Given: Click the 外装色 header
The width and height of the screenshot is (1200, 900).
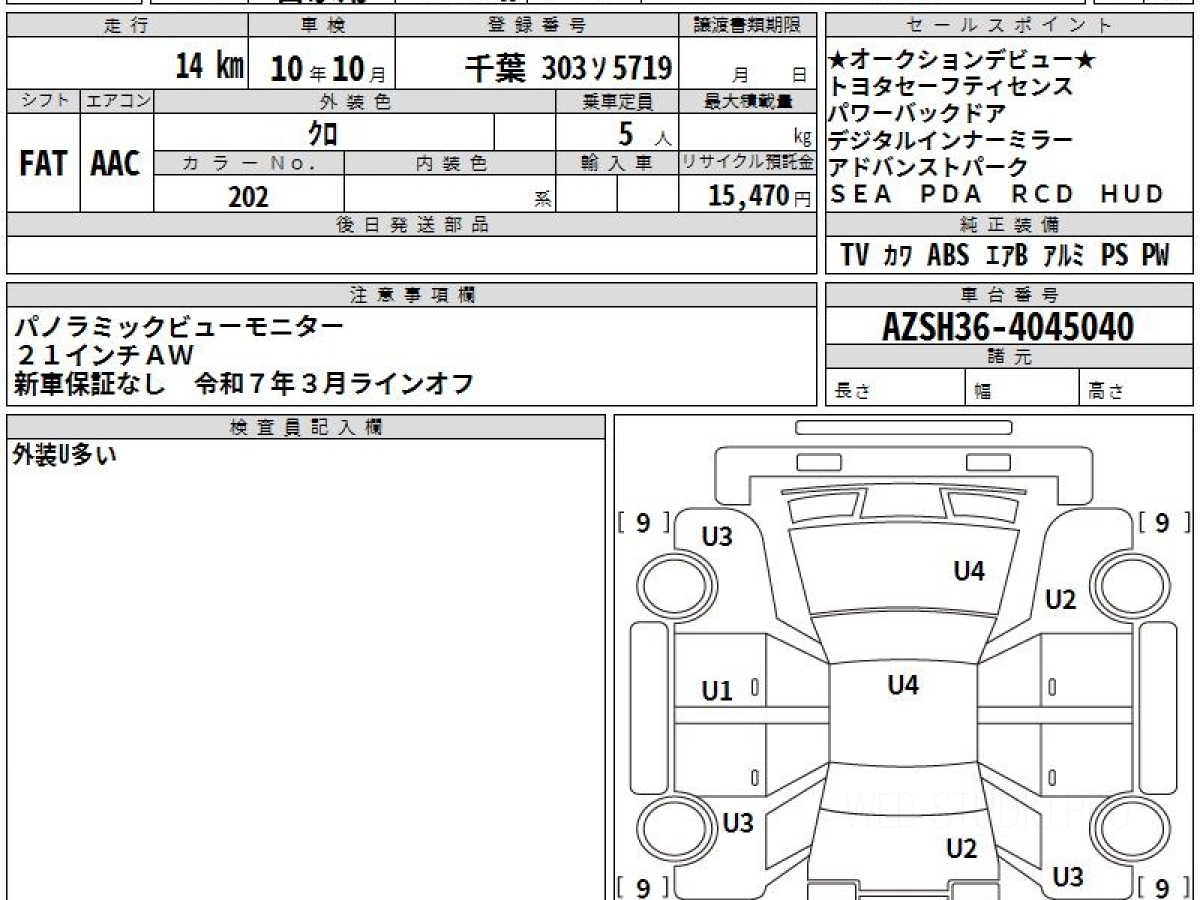Looking at the screenshot, I should 355,101.
